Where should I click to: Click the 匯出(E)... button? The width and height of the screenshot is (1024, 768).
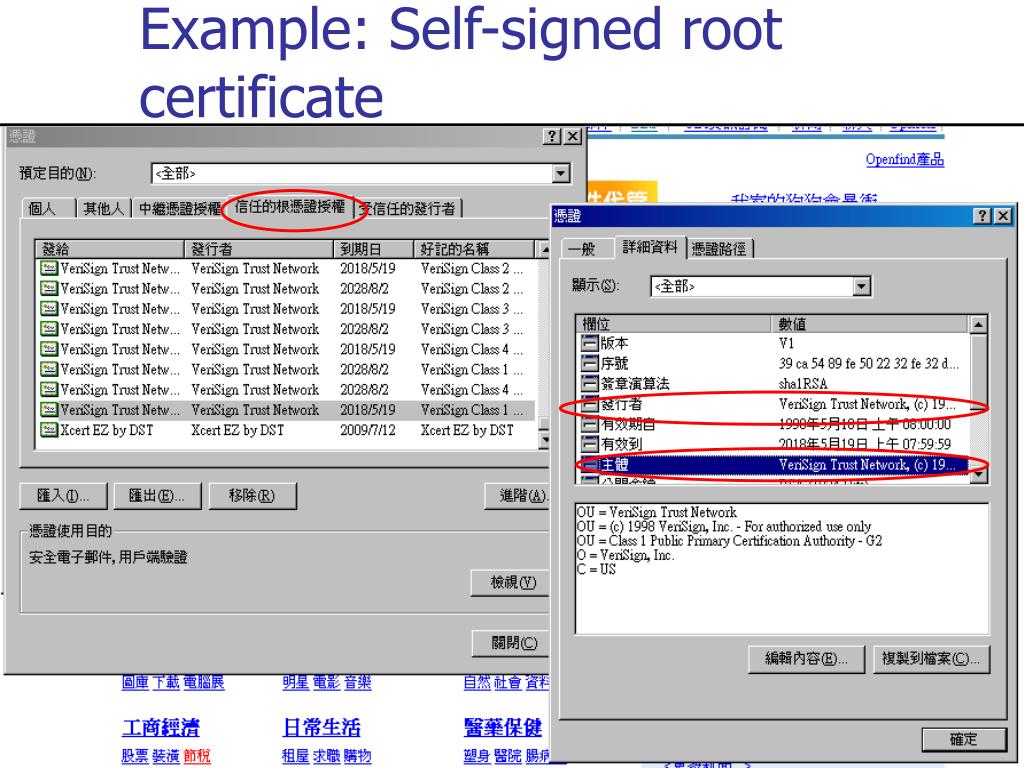157,496
